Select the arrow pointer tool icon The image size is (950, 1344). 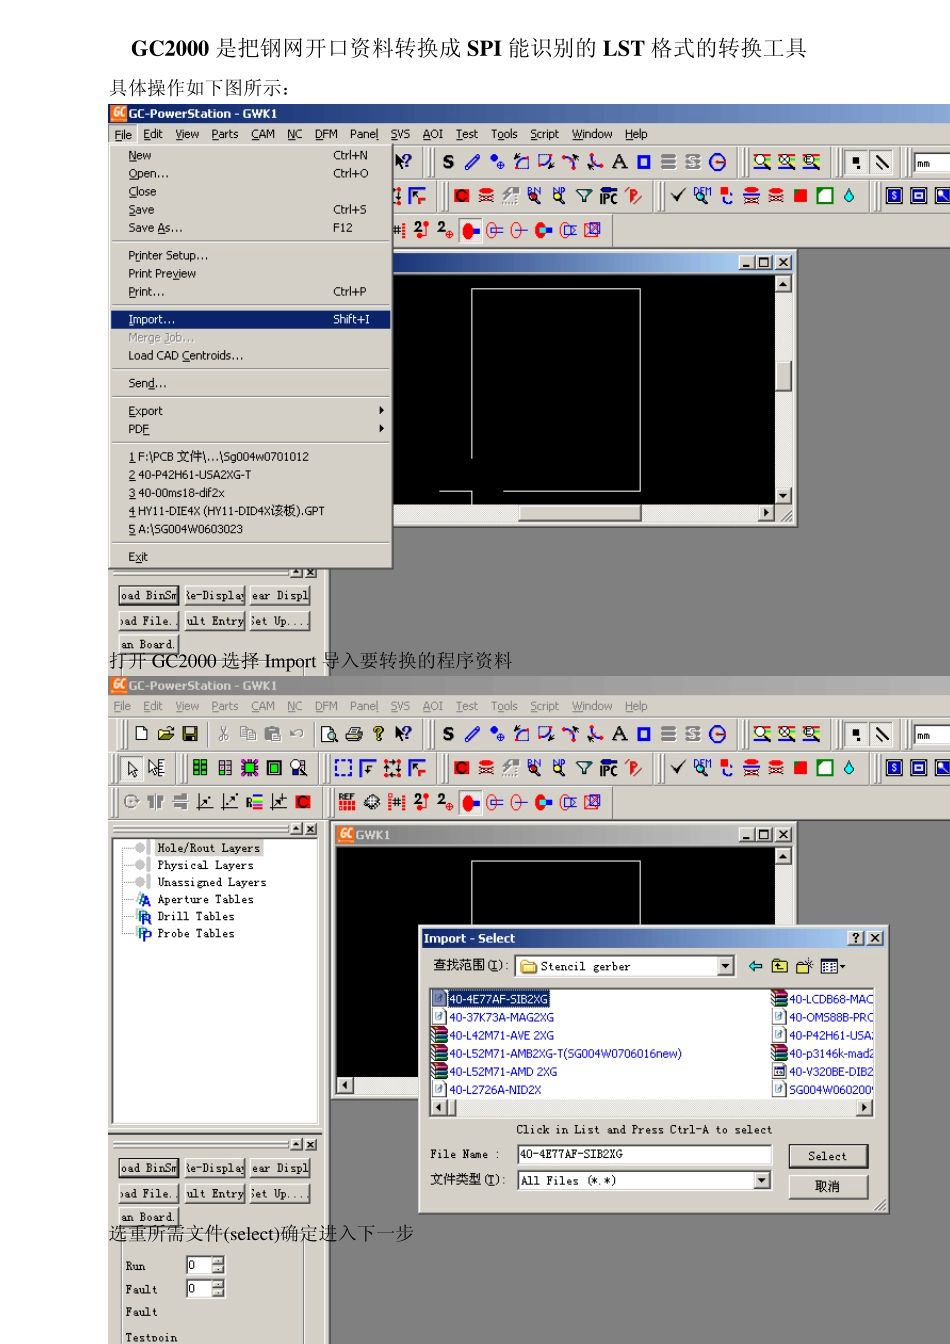pos(132,768)
